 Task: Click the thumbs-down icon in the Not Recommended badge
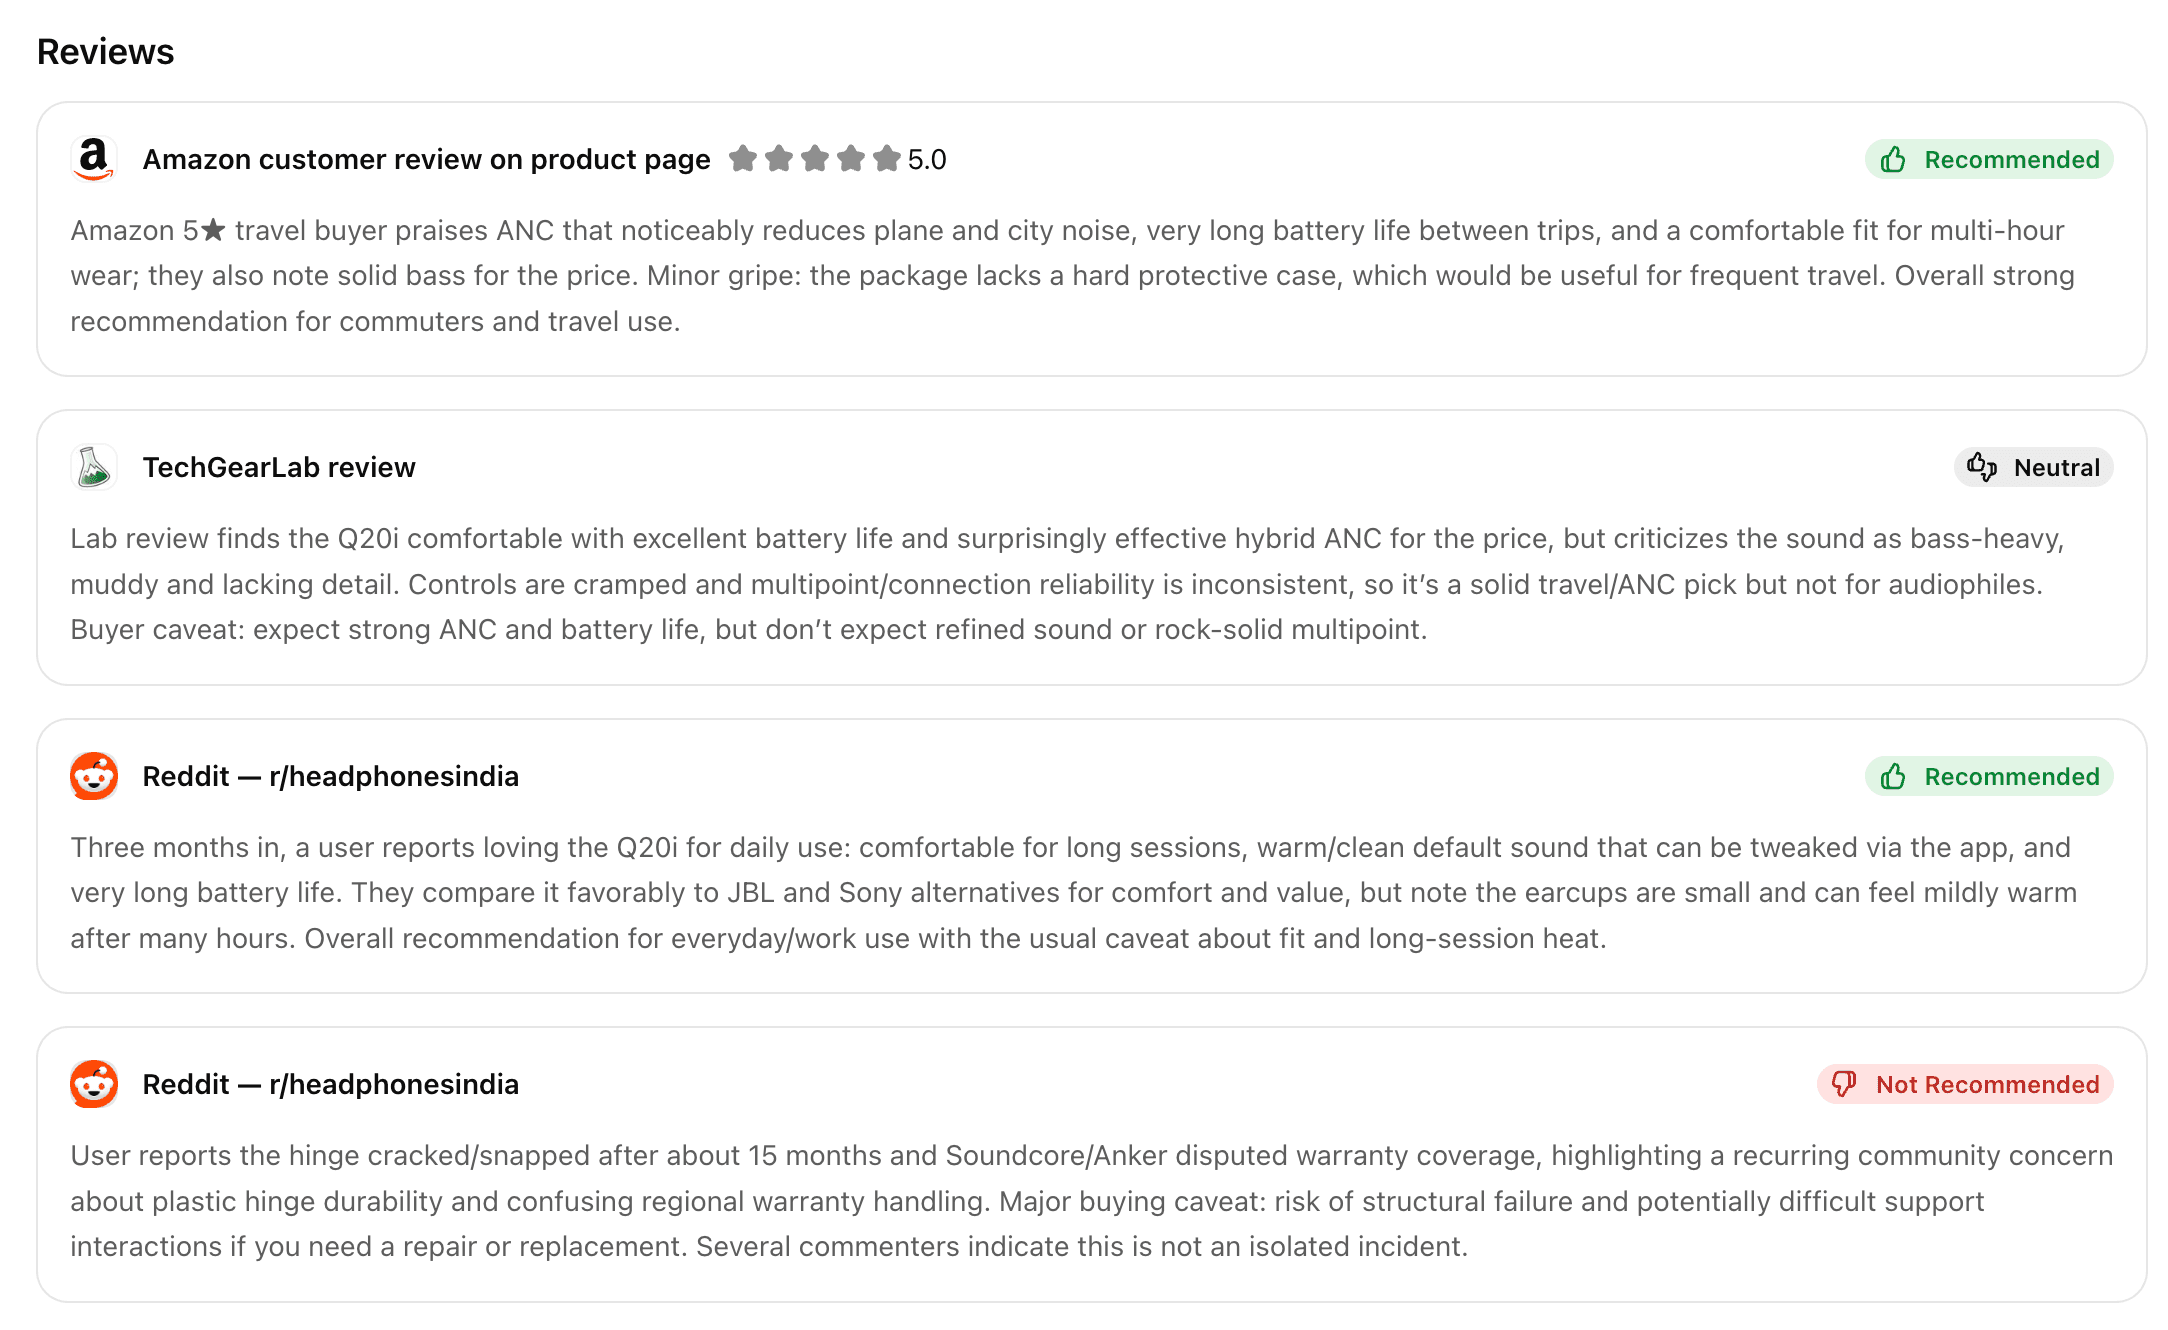click(x=1845, y=1084)
